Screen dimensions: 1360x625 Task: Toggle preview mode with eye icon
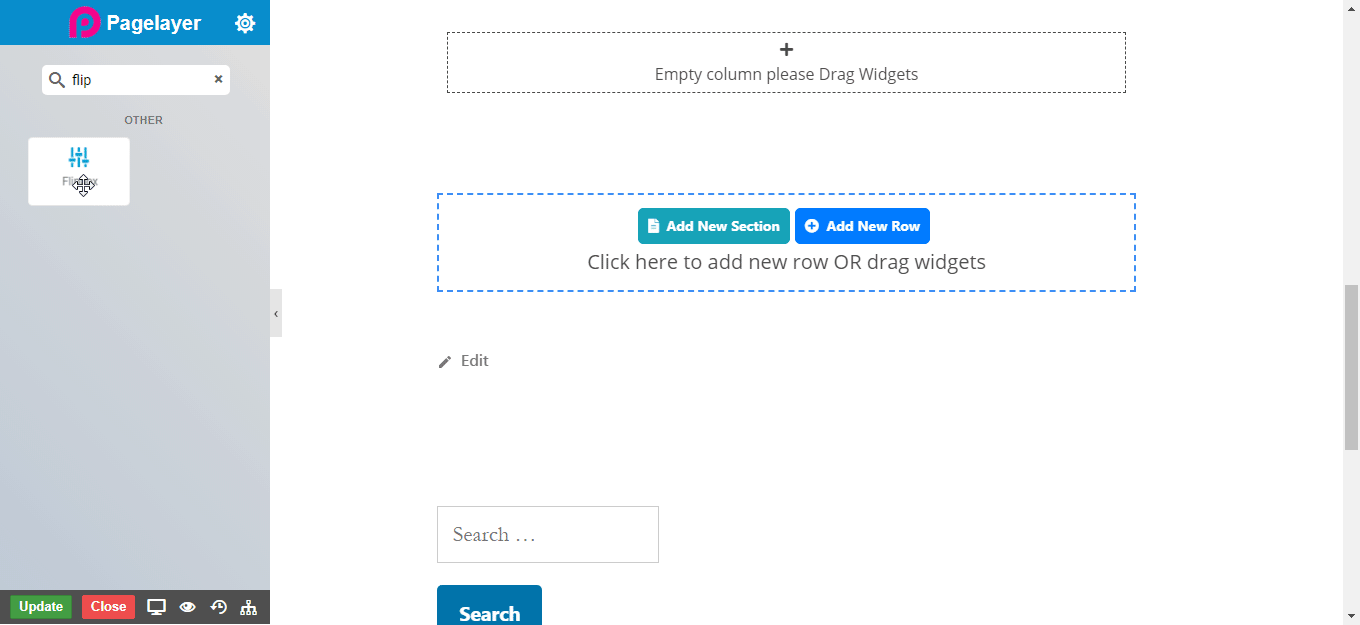[187, 607]
